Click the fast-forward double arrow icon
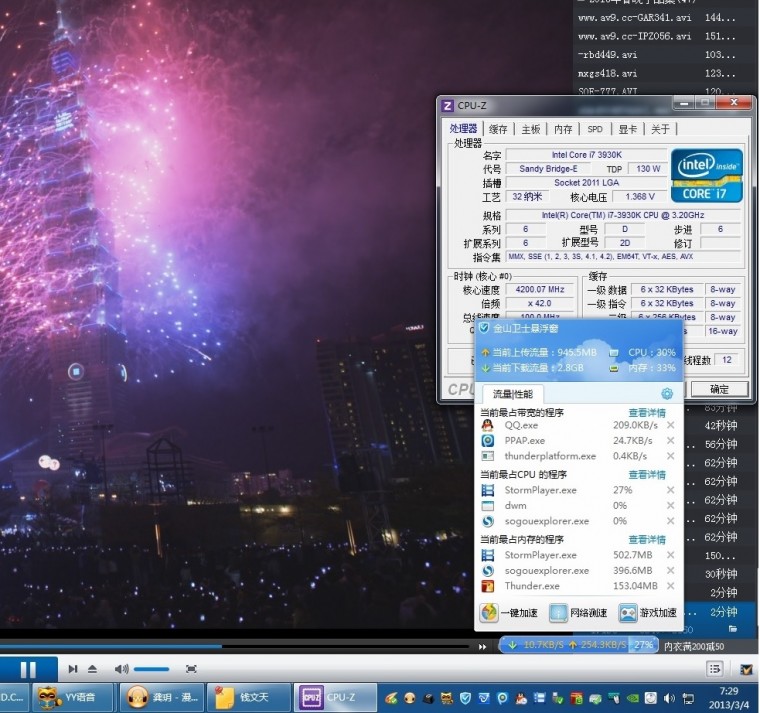The image size is (760, 713). click(x=482, y=647)
